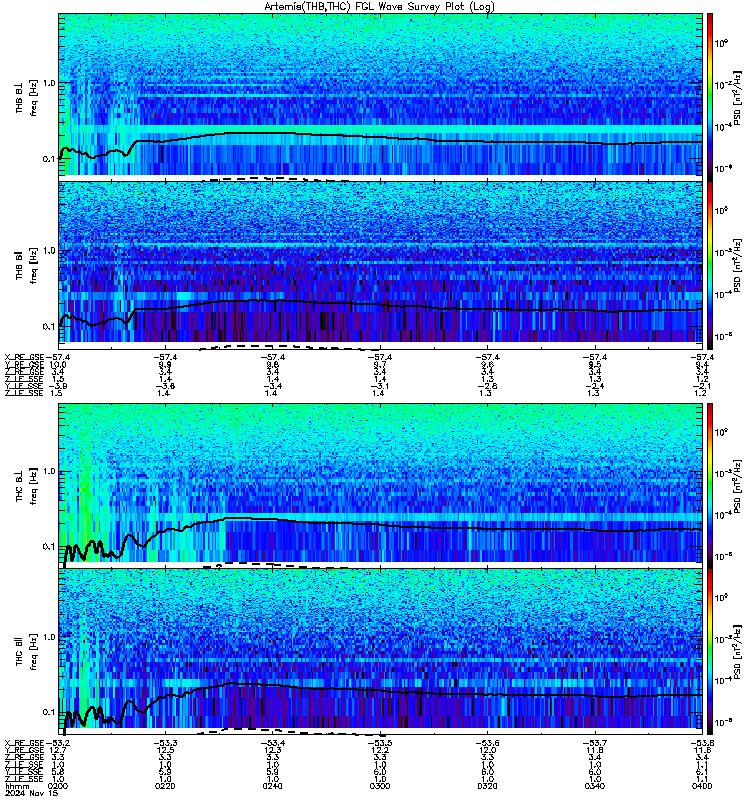Screen dimensions: 750x800
Task: Select the -53.8 X position value for THC
Action: tap(702, 743)
